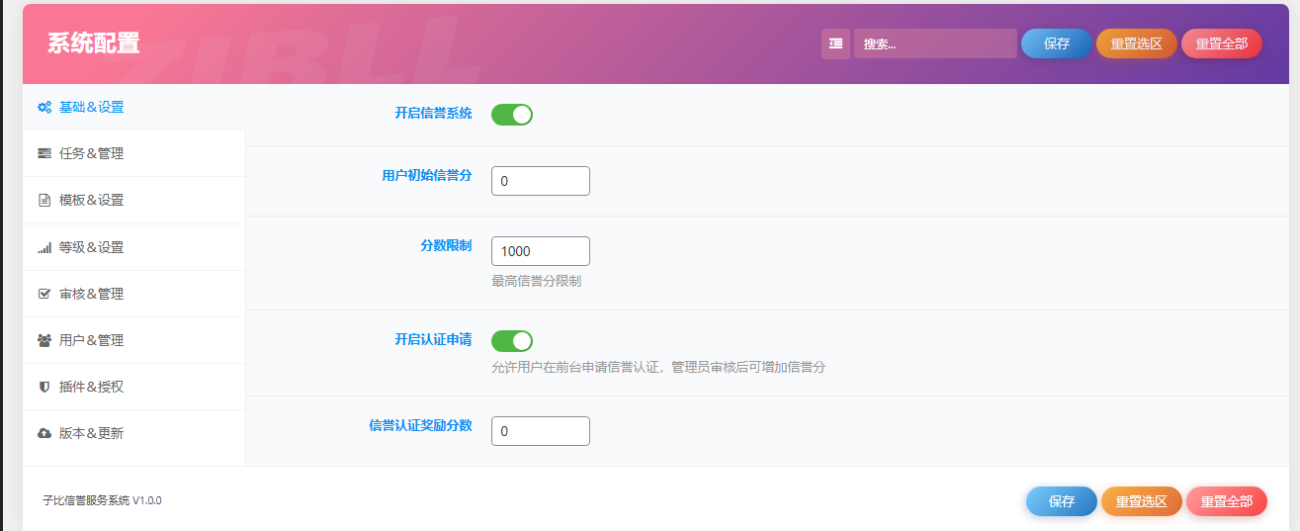The image size is (1300, 531).
Task: Click the checkbox icon beside 审核&管理
Action: coord(44,294)
